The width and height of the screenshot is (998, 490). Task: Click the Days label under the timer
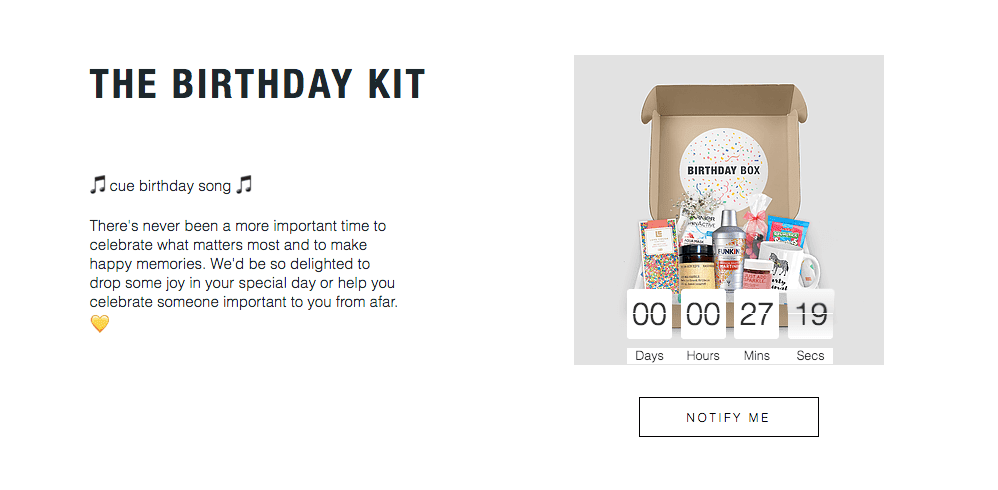point(649,356)
